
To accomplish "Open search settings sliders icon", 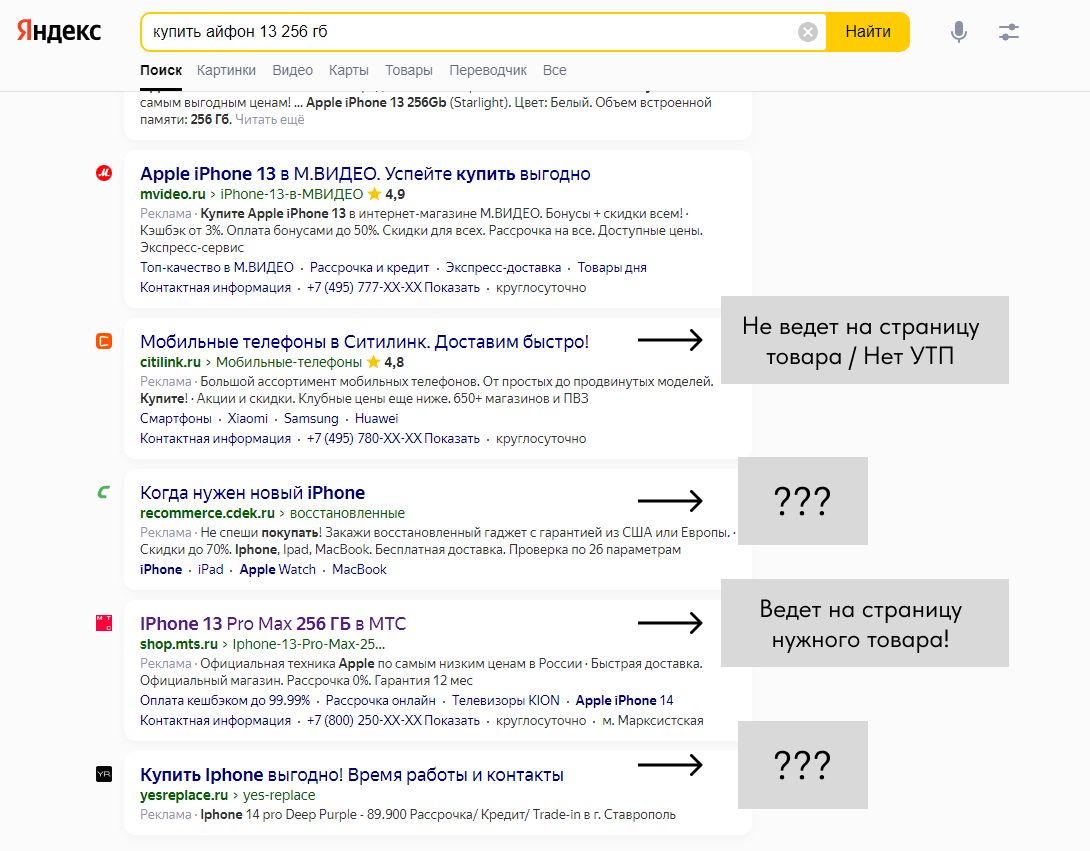I will 1009,32.
